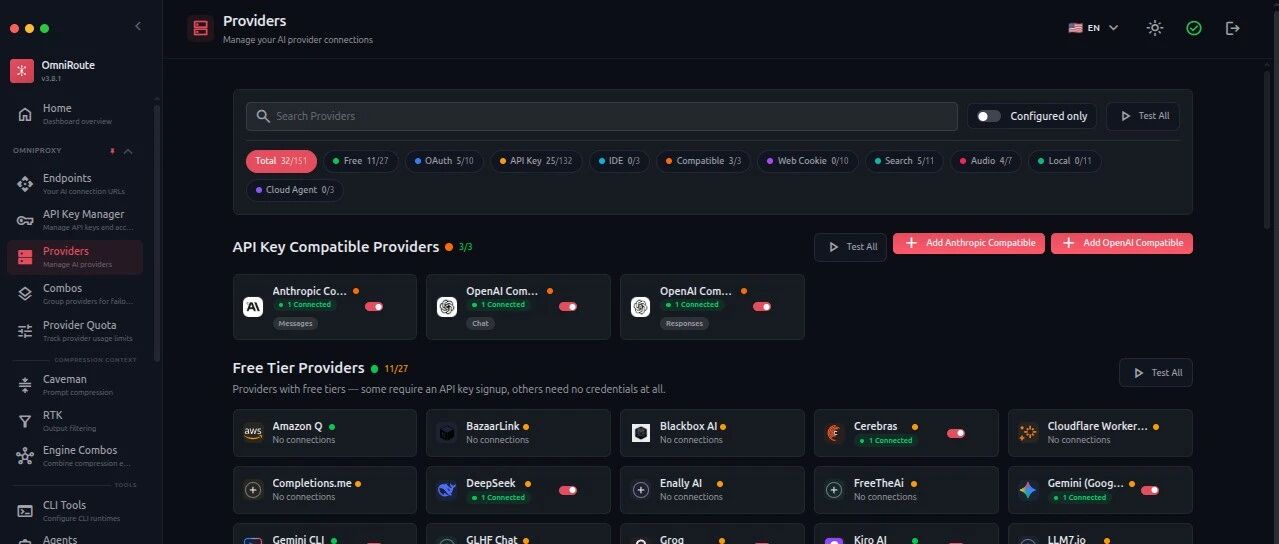This screenshot has height=544, width=1279.
Task: Click Test All for API Key Compatible Providers
Action: 850,247
